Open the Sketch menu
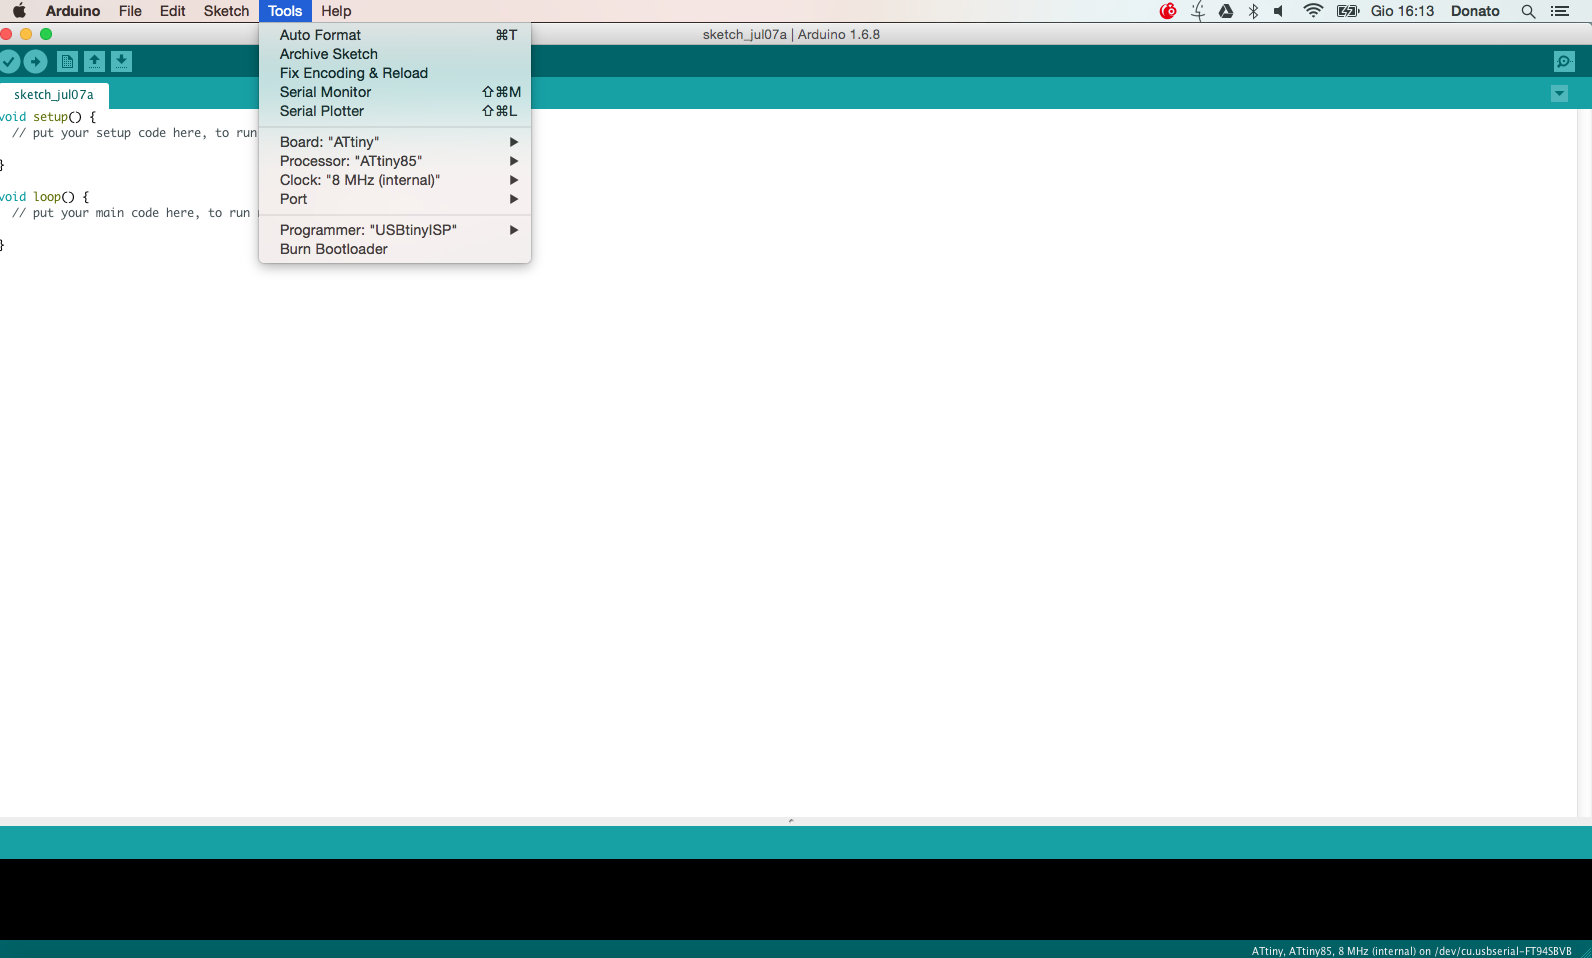Viewport: 1592px width, 958px height. click(226, 11)
